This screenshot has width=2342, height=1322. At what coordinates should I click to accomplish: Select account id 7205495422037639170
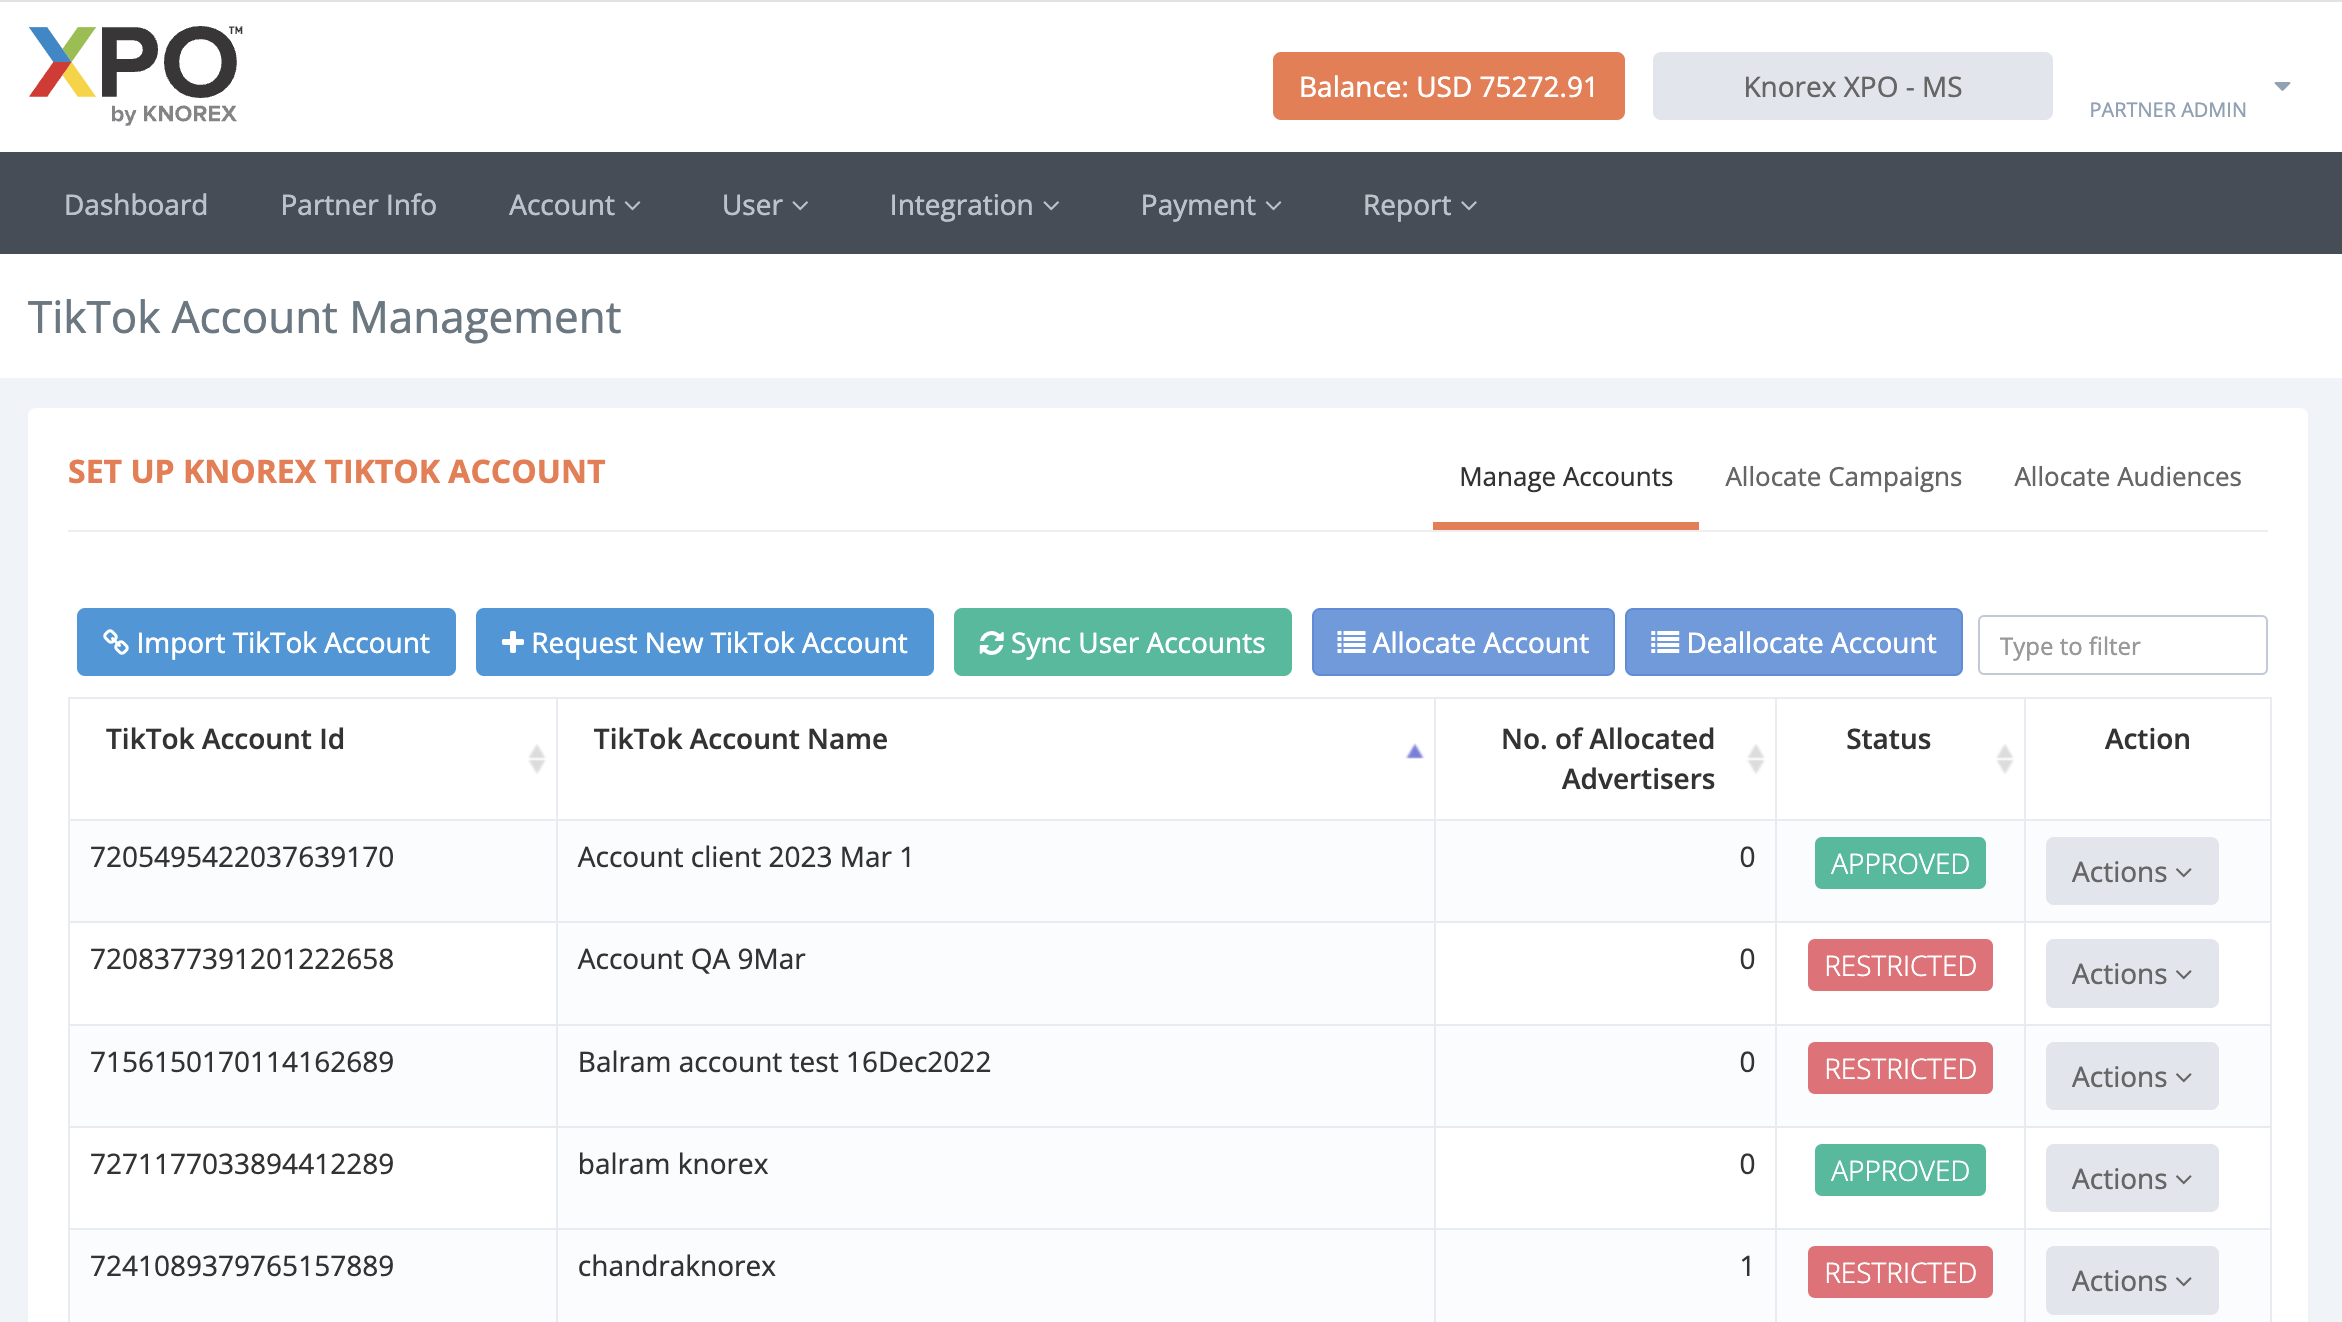242,857
